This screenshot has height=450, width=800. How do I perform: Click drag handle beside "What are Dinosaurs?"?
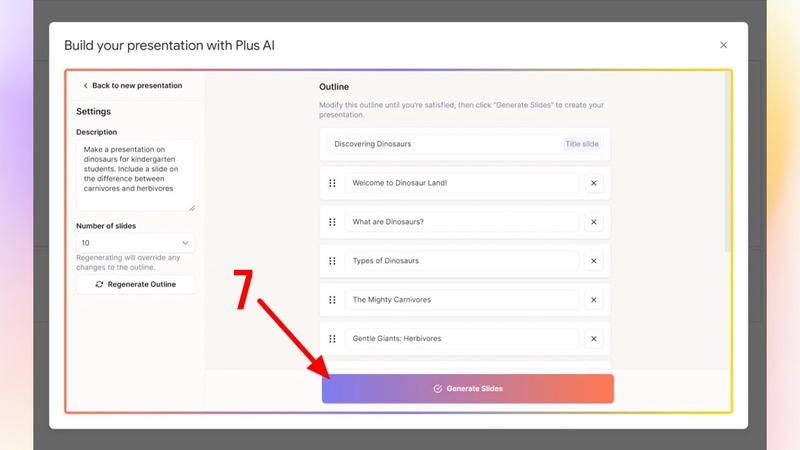pos(332,222)
